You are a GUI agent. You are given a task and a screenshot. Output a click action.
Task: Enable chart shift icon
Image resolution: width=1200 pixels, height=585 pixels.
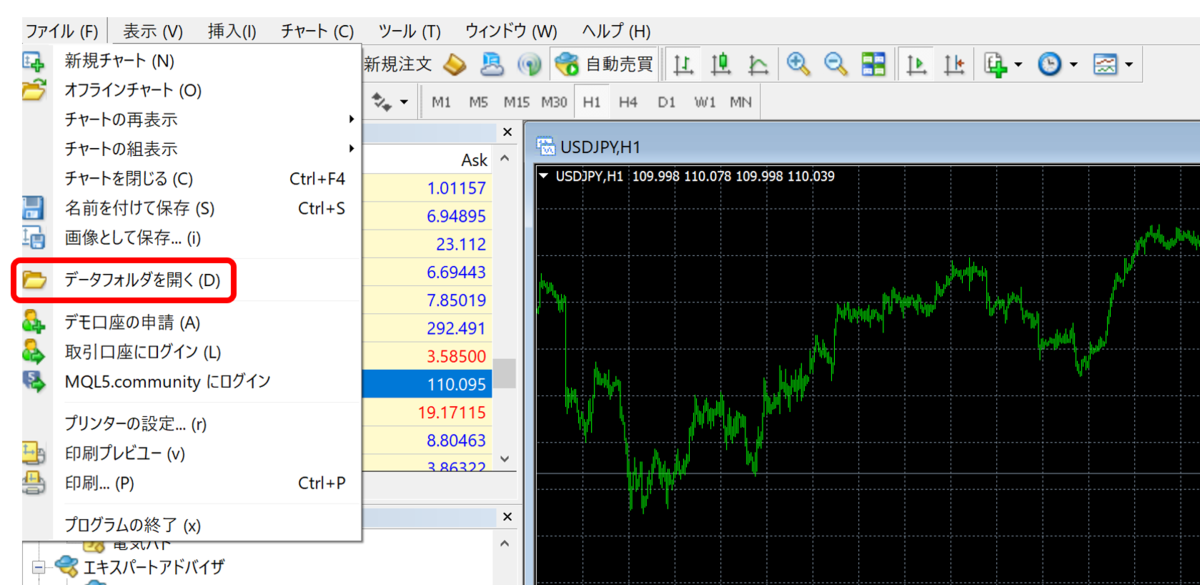(x=953, y=64)
